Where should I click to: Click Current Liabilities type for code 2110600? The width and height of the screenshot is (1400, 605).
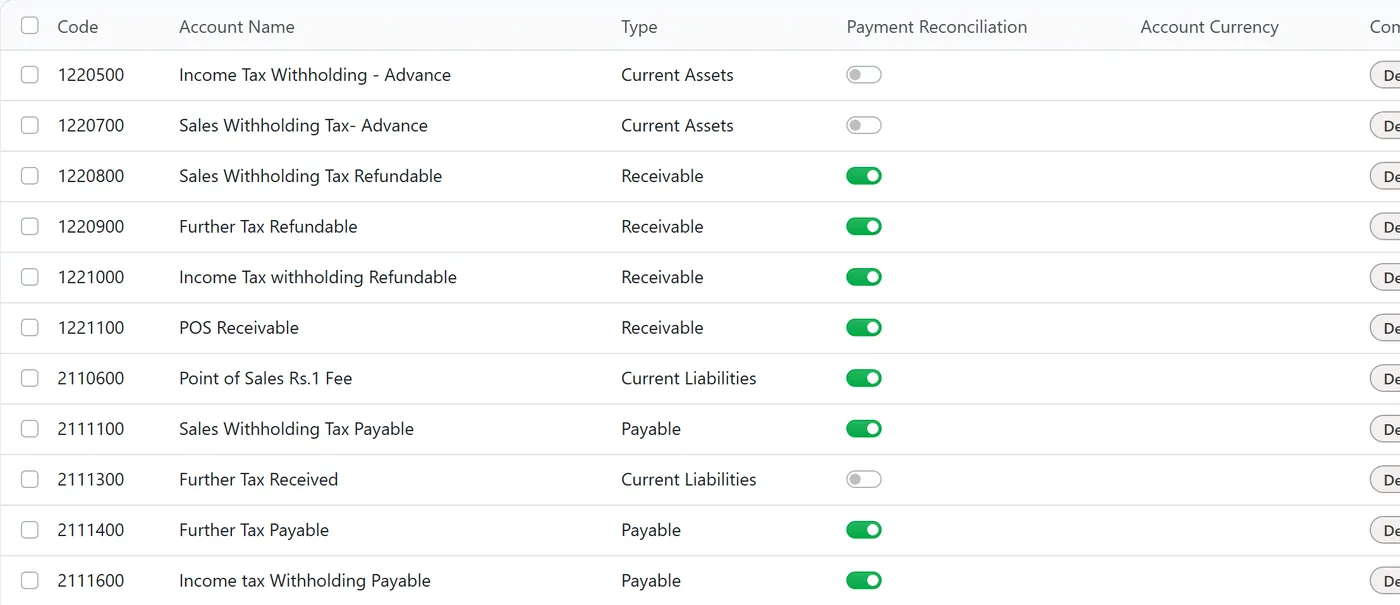coord(689,378)
